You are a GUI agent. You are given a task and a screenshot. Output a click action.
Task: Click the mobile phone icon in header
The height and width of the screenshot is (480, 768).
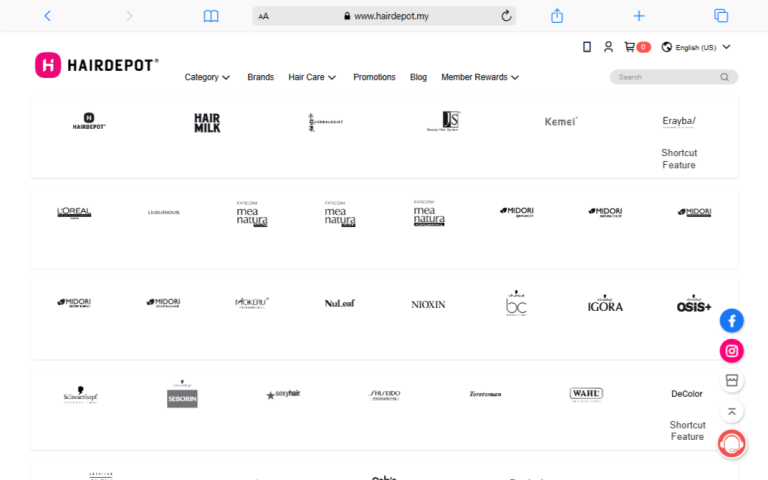pos(587,47)
